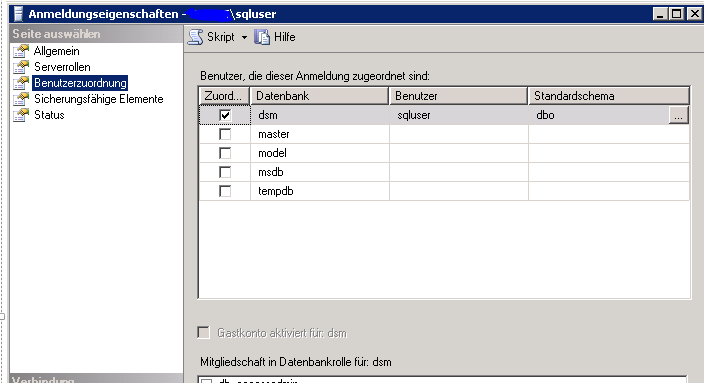Select the Status page
Screen dimensions: 704x383
pyautogui.click(x=49, y=115)
